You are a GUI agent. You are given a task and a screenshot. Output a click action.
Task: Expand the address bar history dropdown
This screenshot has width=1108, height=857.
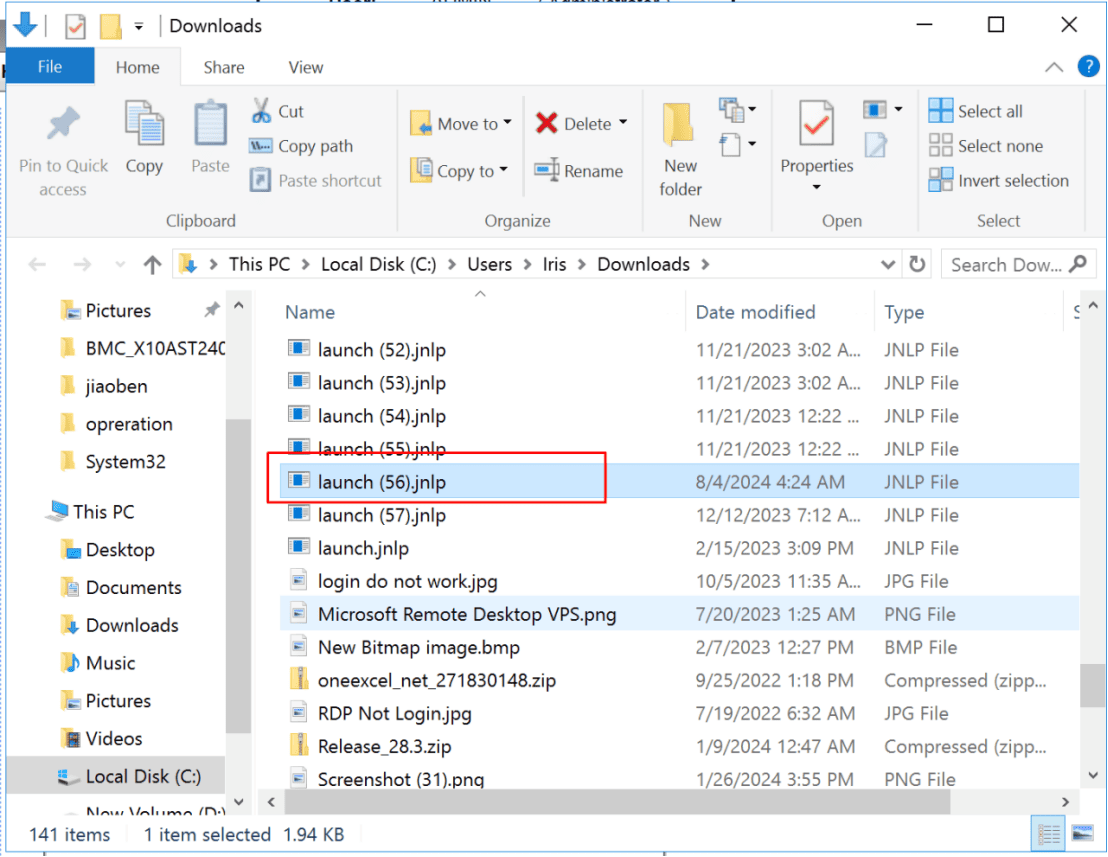[x=888, y=265]
